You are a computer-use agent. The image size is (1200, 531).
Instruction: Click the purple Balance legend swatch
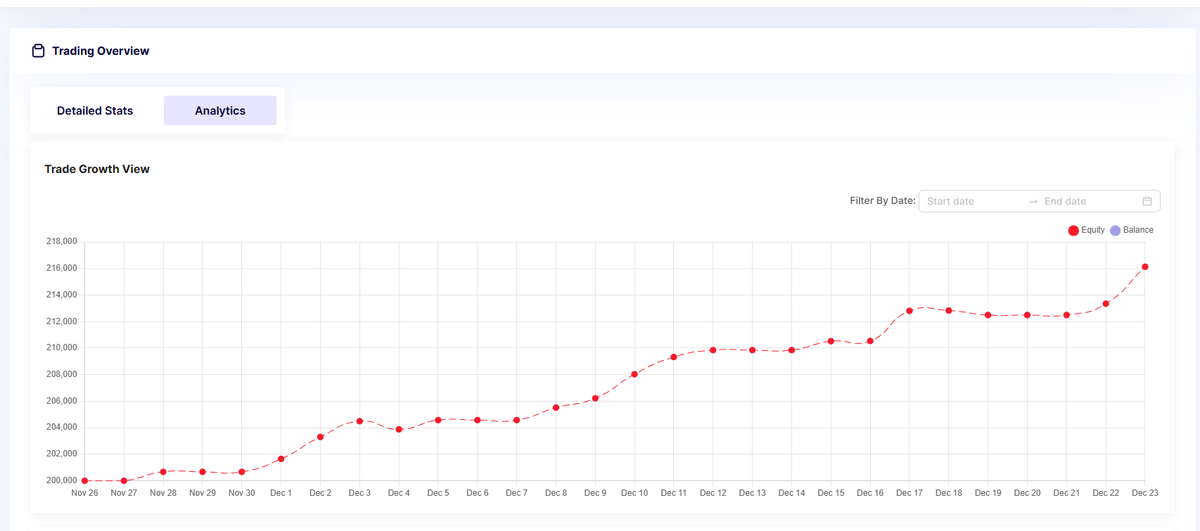pos(1116,230)
